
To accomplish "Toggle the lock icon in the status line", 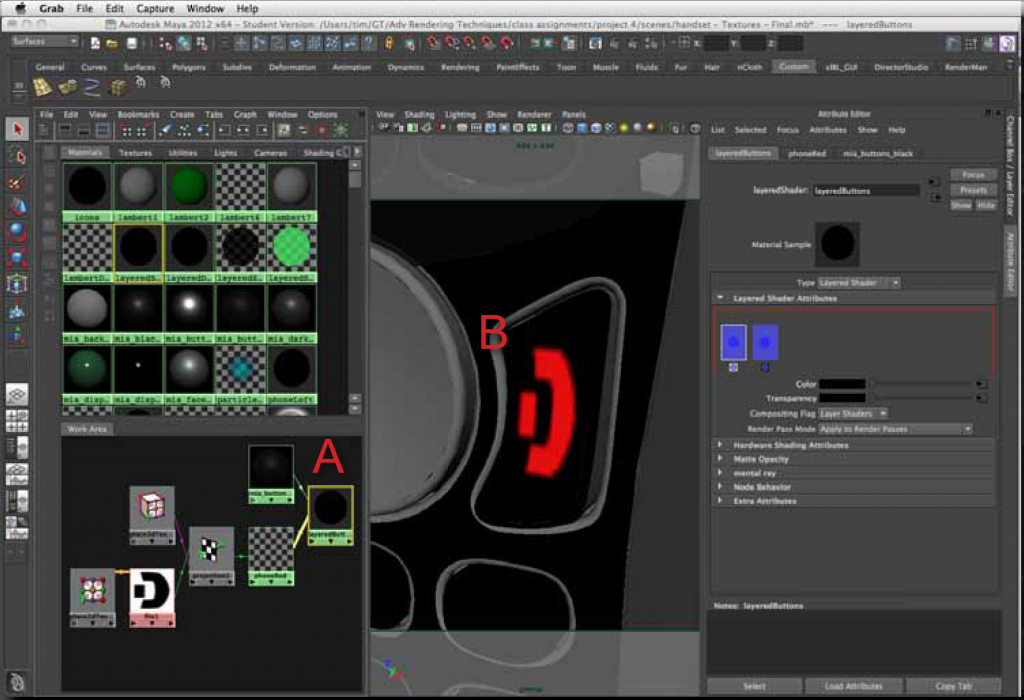I will coord(386,43).
